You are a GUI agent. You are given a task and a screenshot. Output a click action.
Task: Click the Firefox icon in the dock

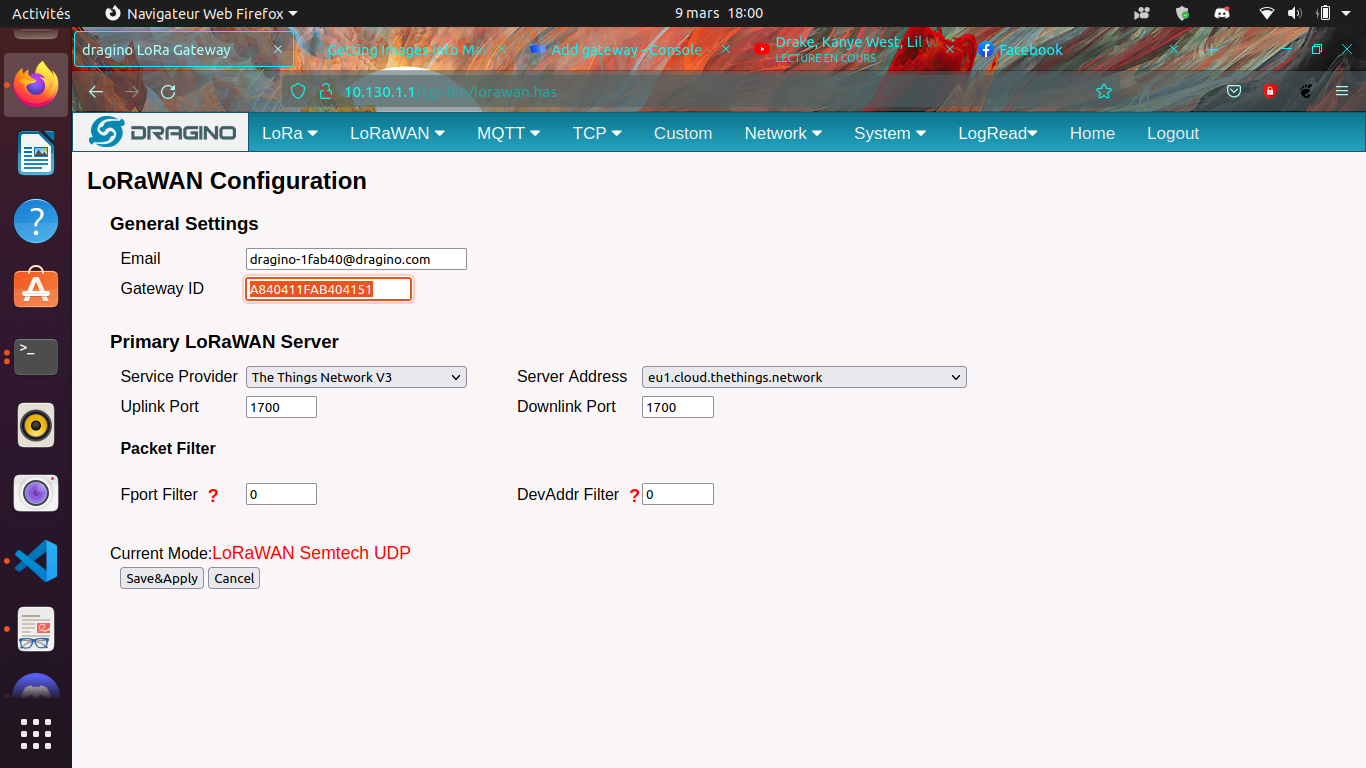(x=36, y=85)
